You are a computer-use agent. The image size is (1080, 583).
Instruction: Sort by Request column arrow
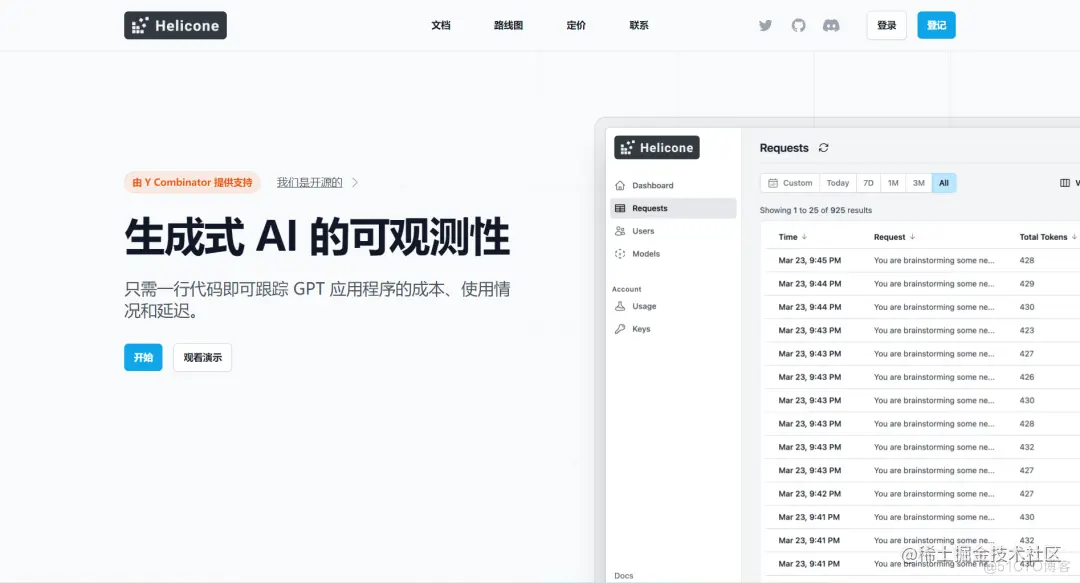912,236
